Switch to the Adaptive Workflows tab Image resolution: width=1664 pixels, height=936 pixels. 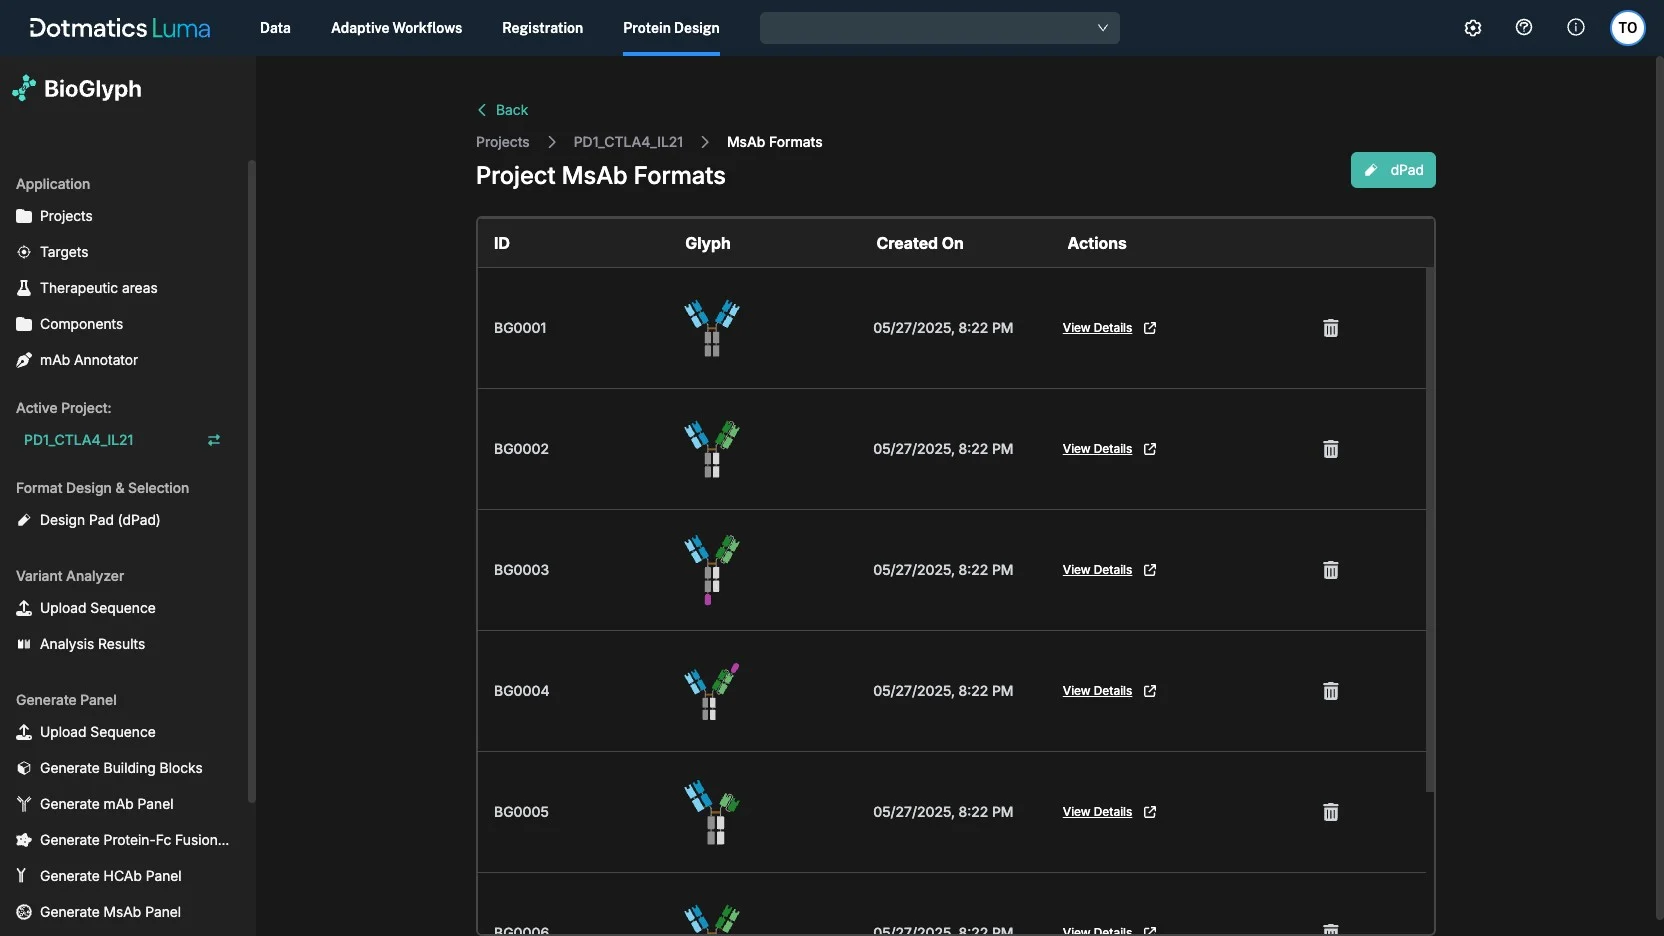pyautogui.click(x=396, y=28)
